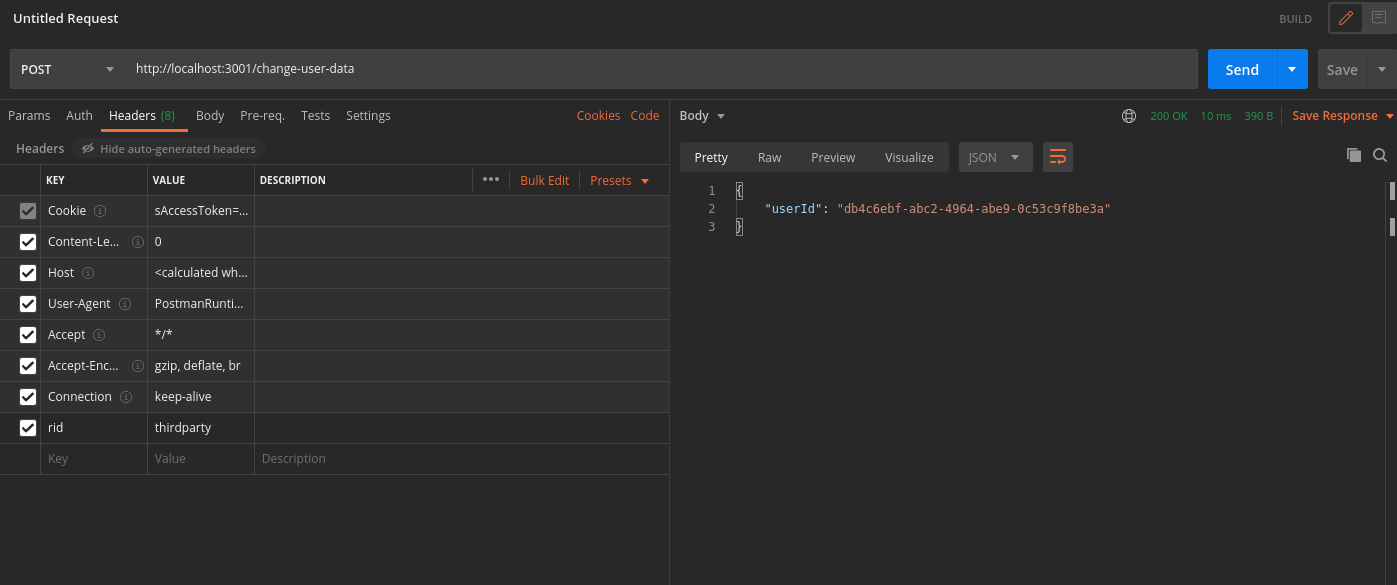Open Bulk Edit for headers

point(544,179)
